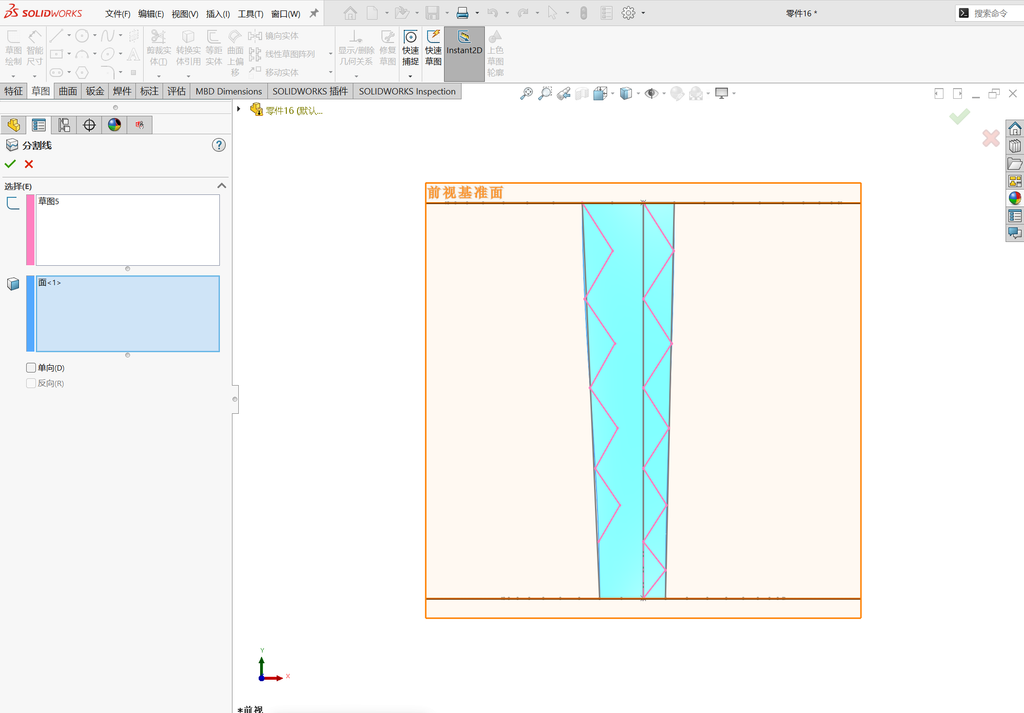Open SOLIDWORKS Resources home task pane
Image resolution: width=1024 pixels, height=713 pixels.
[x=1015, y=128]
